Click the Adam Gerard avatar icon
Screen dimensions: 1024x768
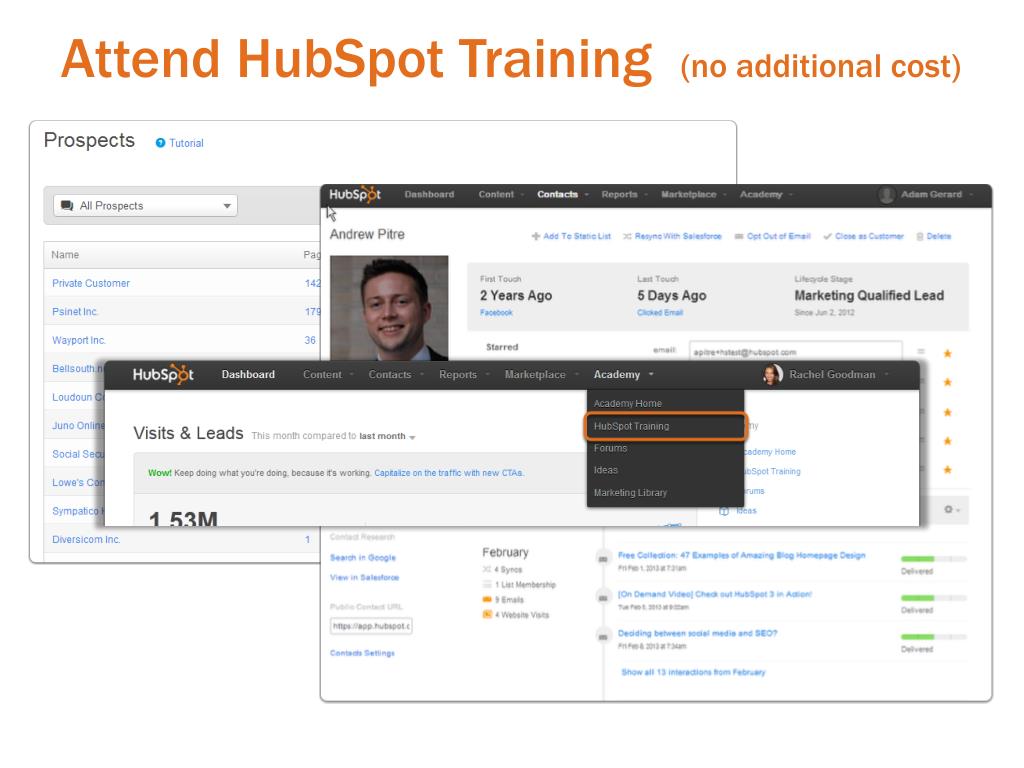[886, 195]
